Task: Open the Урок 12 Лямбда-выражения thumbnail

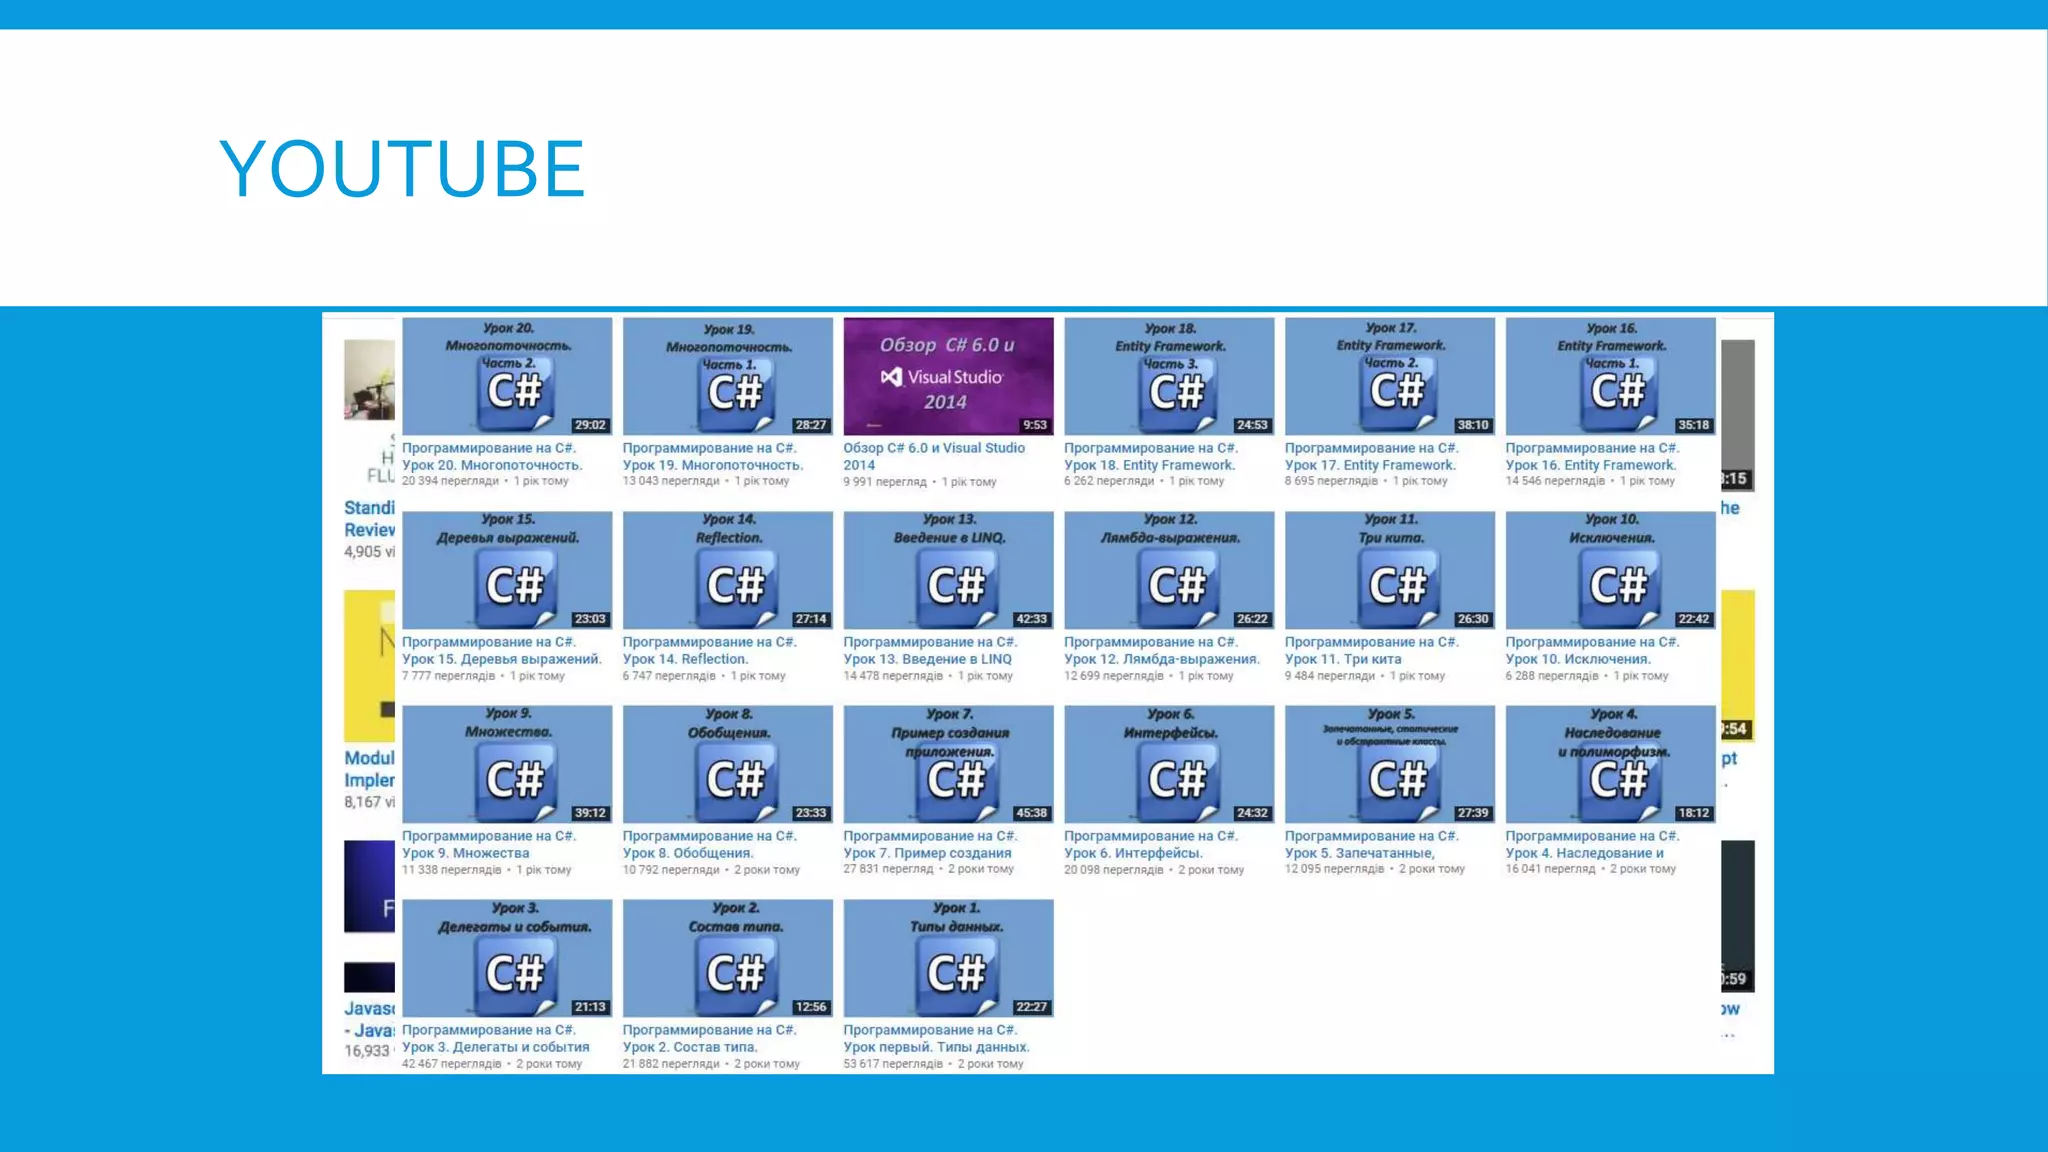Action: pyautogui.click(x=1169, y=570)
